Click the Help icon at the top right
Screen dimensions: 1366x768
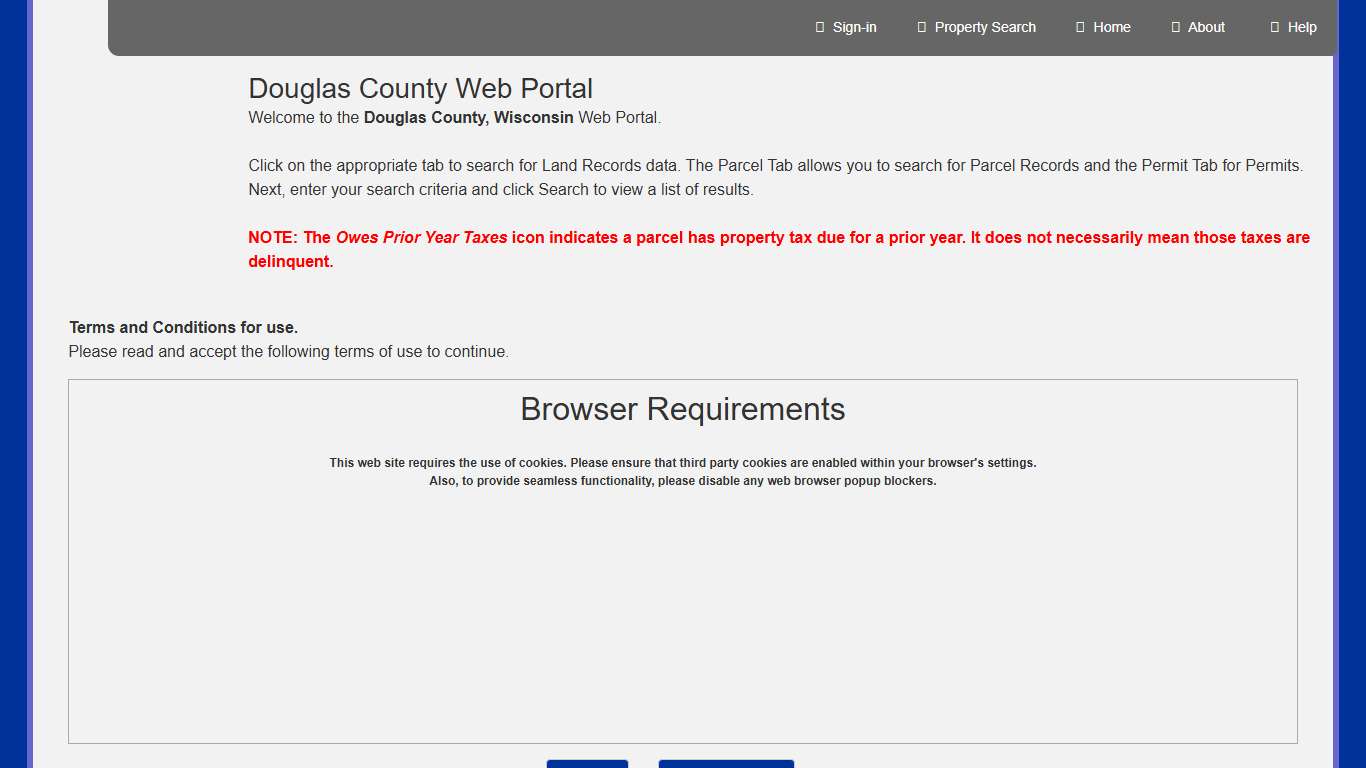1274,27
